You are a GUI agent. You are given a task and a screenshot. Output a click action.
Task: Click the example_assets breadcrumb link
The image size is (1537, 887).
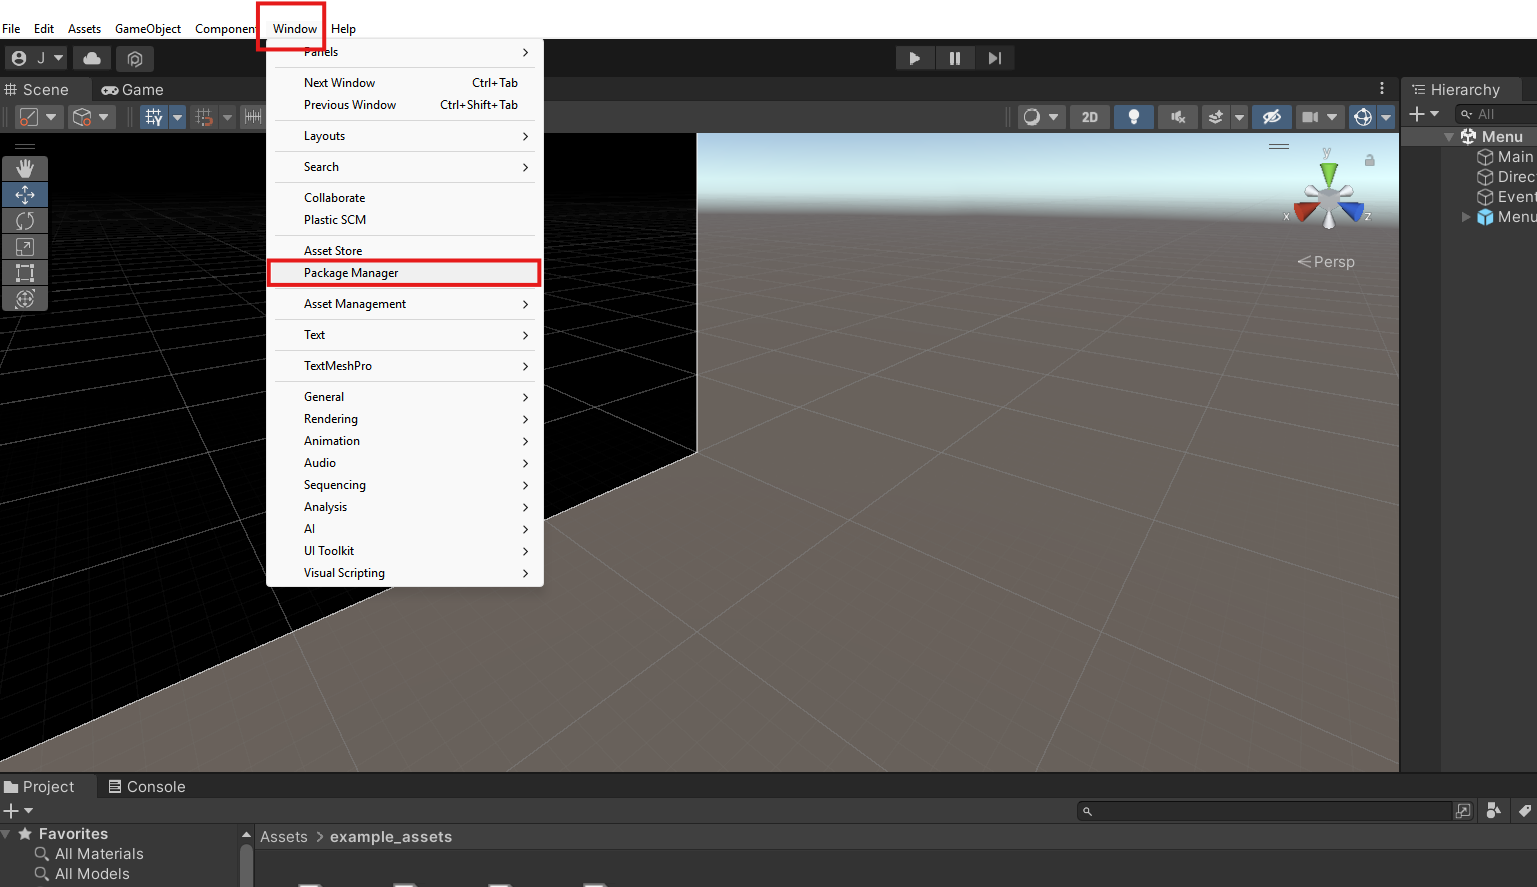tap(391, 837)
